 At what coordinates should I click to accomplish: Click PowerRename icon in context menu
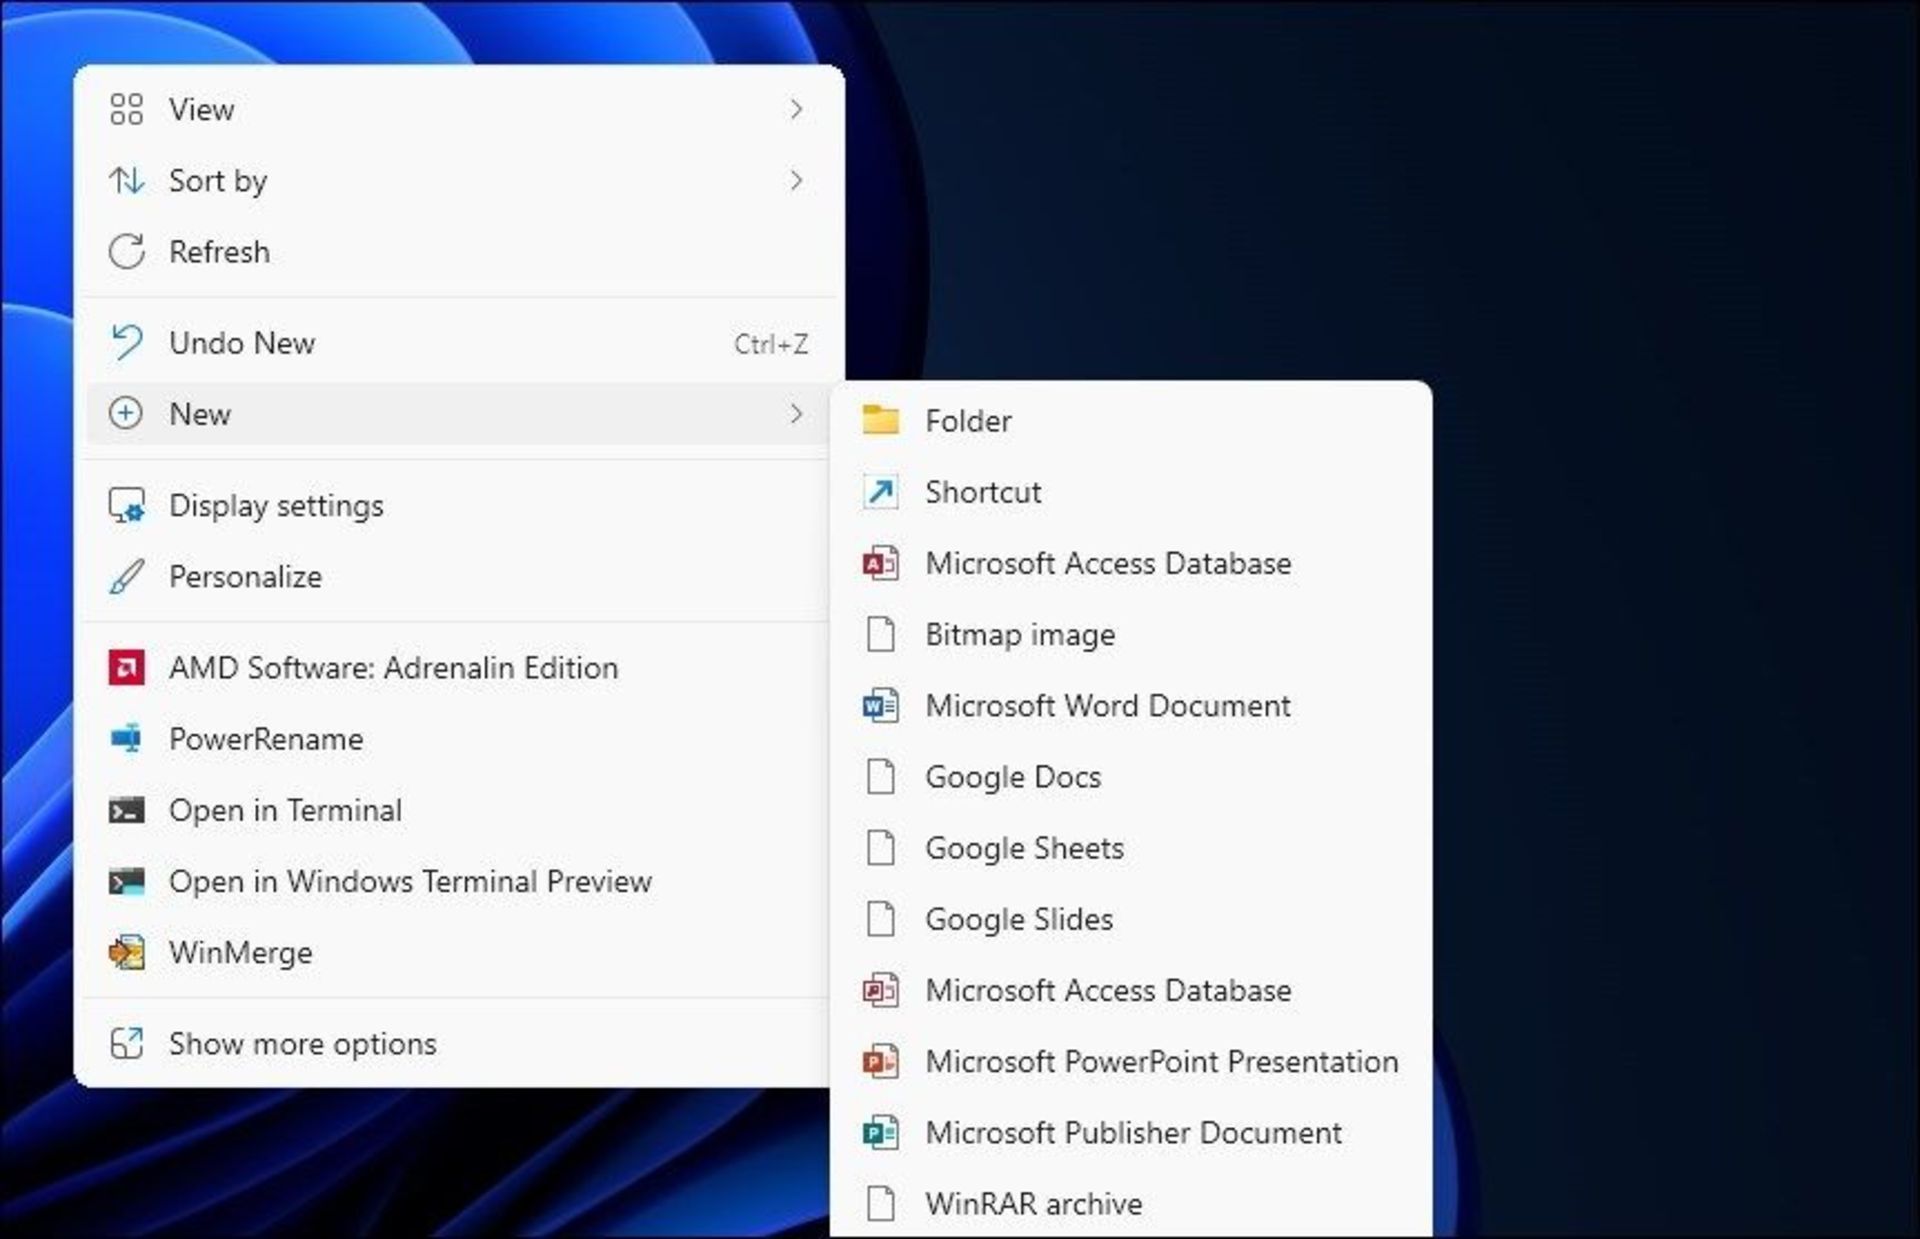(x=126, y=738)
